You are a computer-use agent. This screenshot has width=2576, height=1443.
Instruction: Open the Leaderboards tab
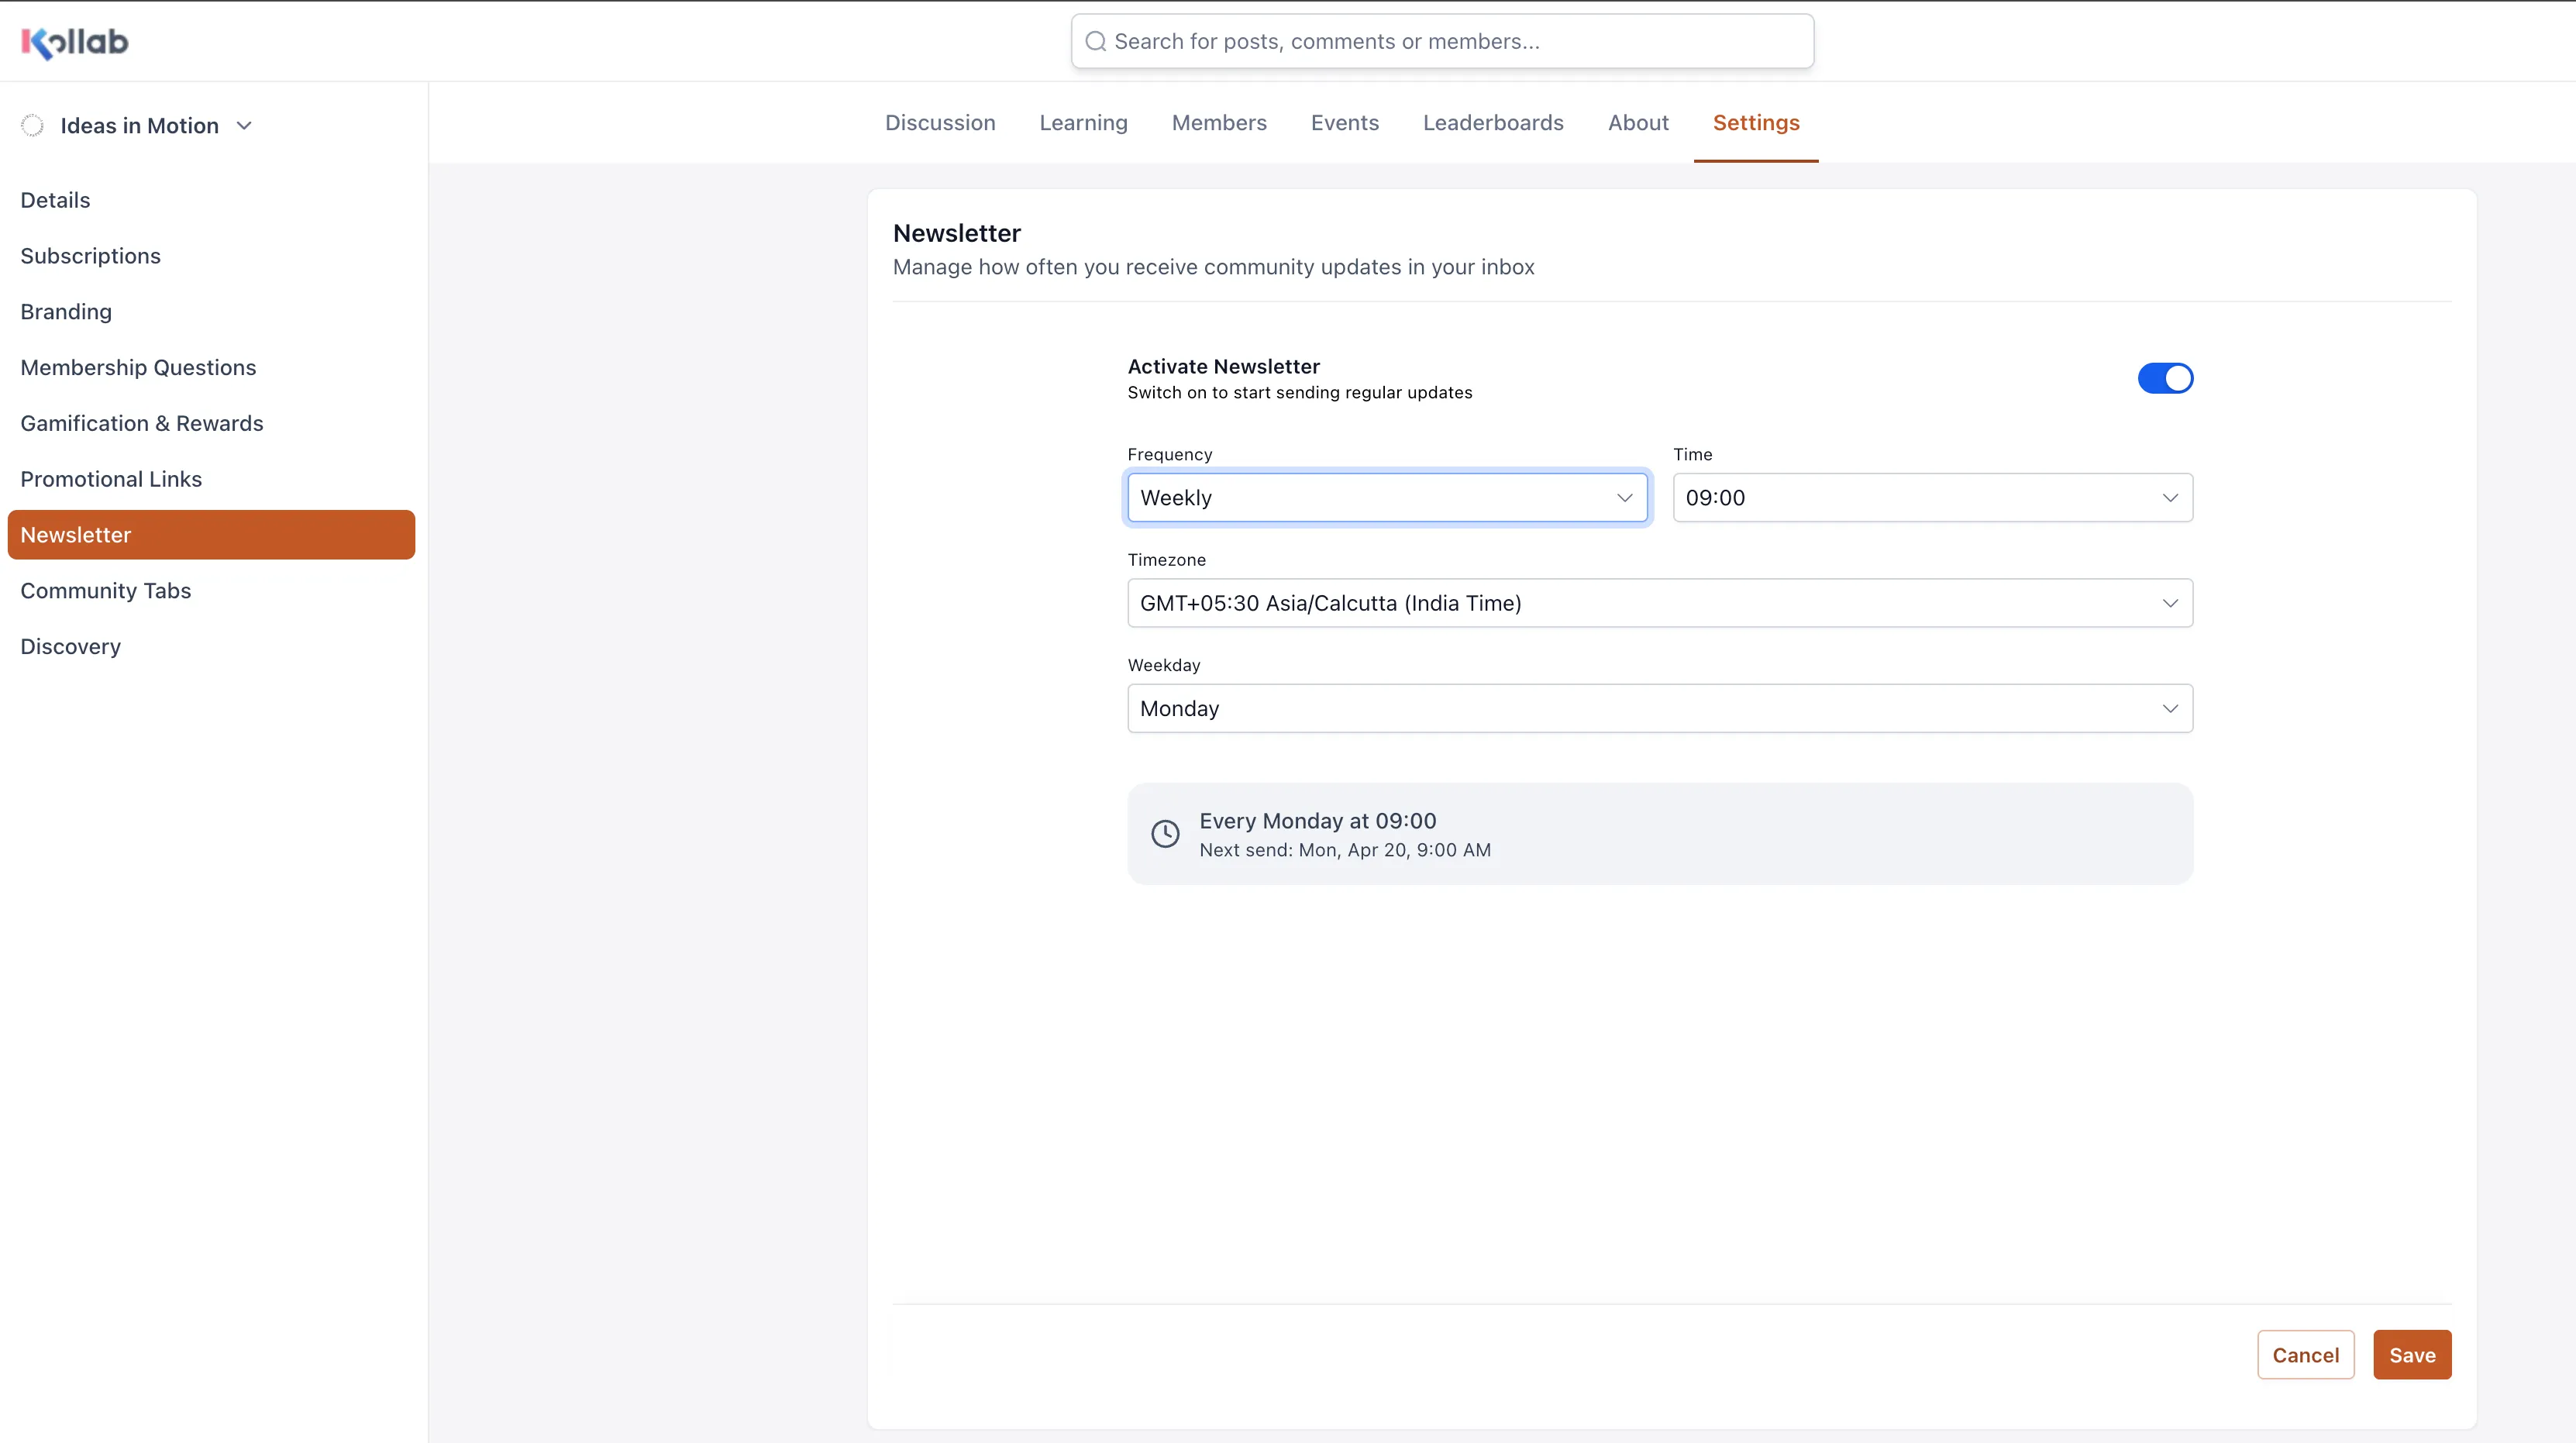1492,122
